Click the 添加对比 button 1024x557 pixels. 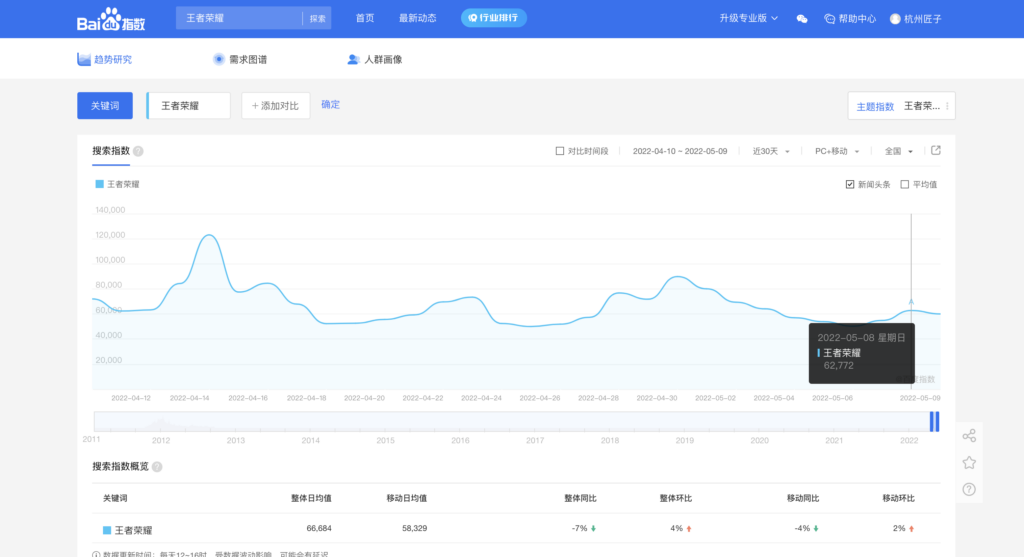point(276,106)
